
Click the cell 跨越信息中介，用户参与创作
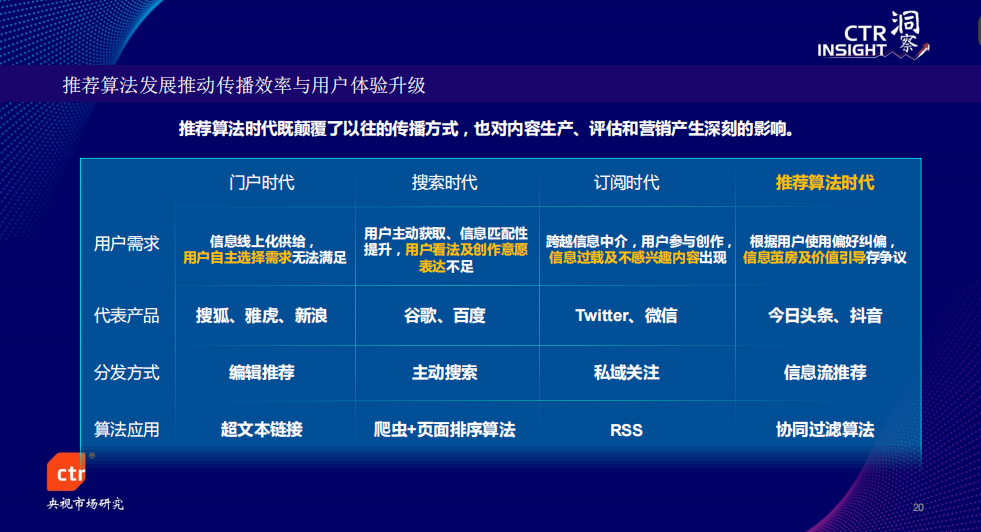[x=638, y=249]
